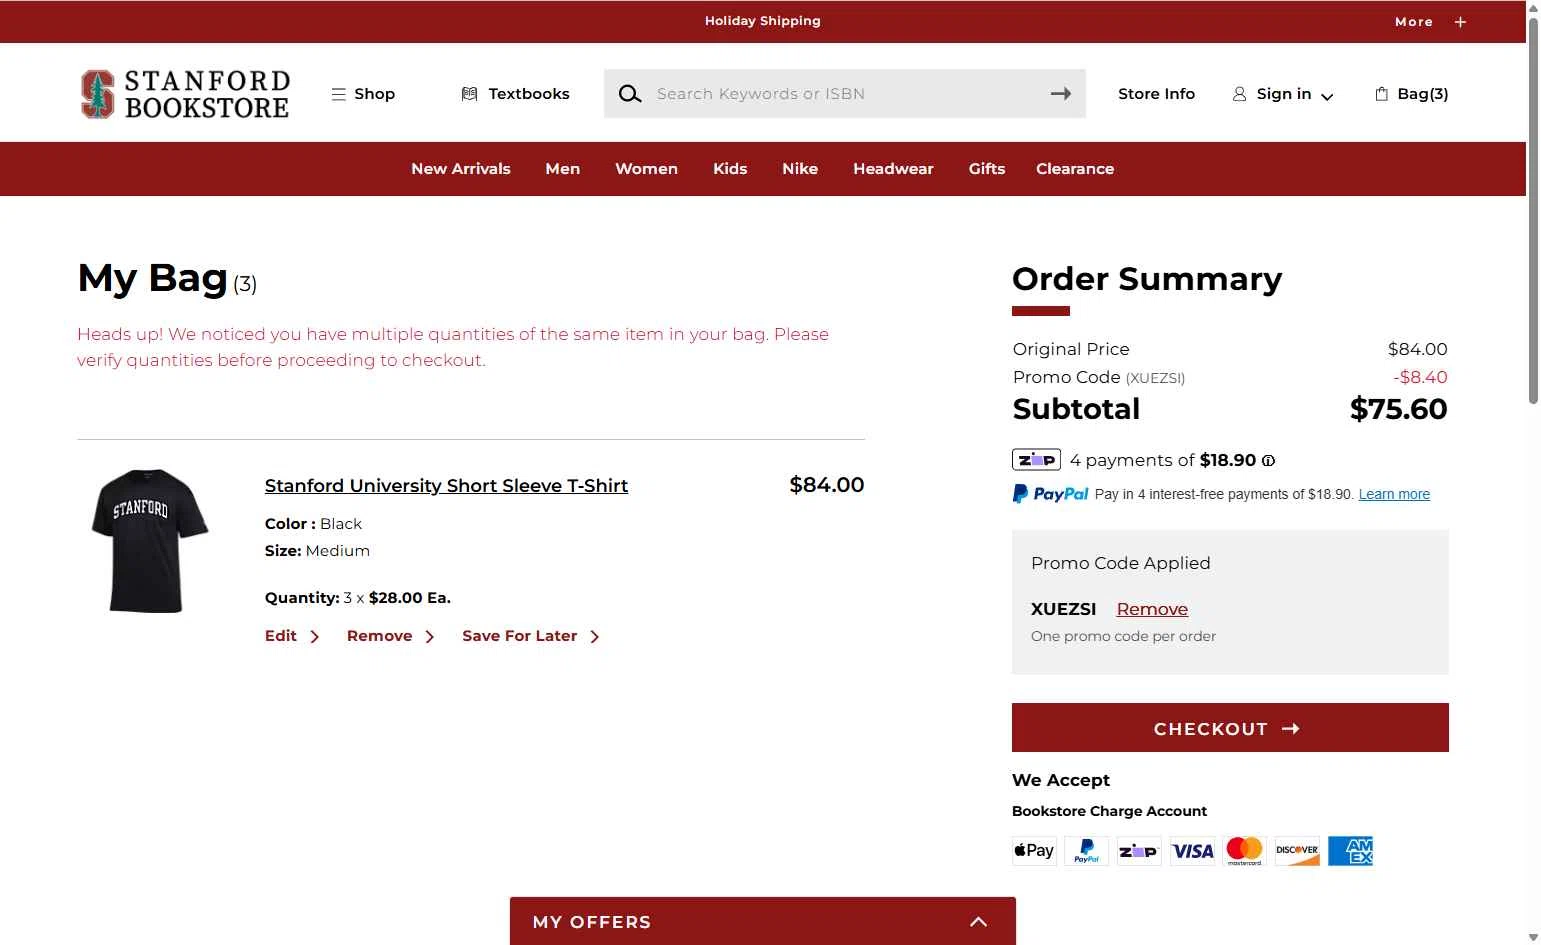Go to Kids category
This screenshot has width=1541, height=945.
tap(730, 169)
